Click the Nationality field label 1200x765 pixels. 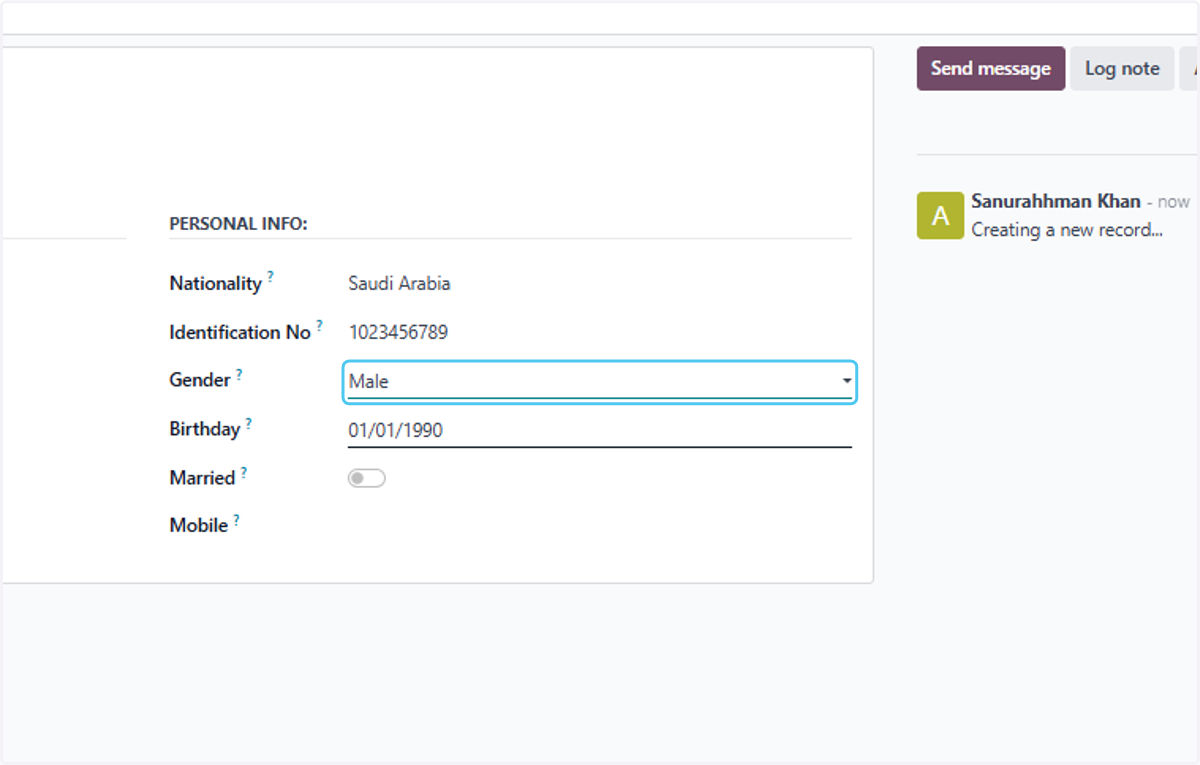[x=215, y=283]
